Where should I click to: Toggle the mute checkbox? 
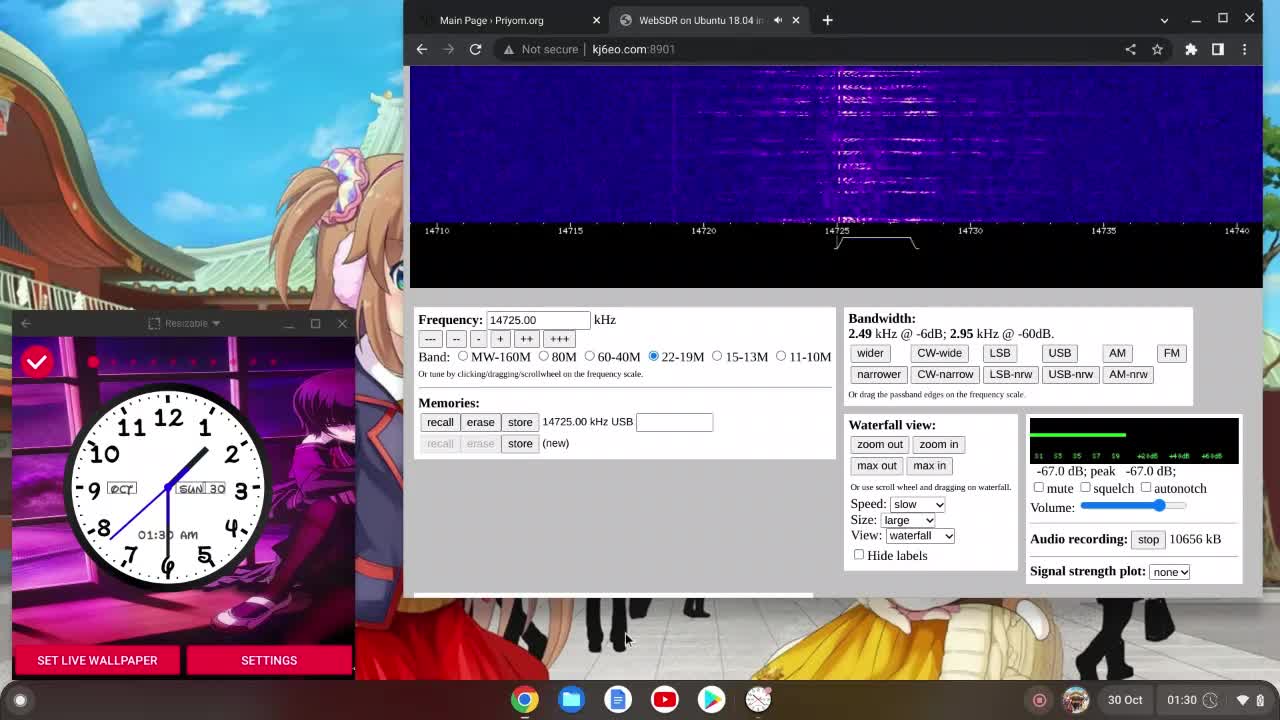click(x=1038, y=488)
